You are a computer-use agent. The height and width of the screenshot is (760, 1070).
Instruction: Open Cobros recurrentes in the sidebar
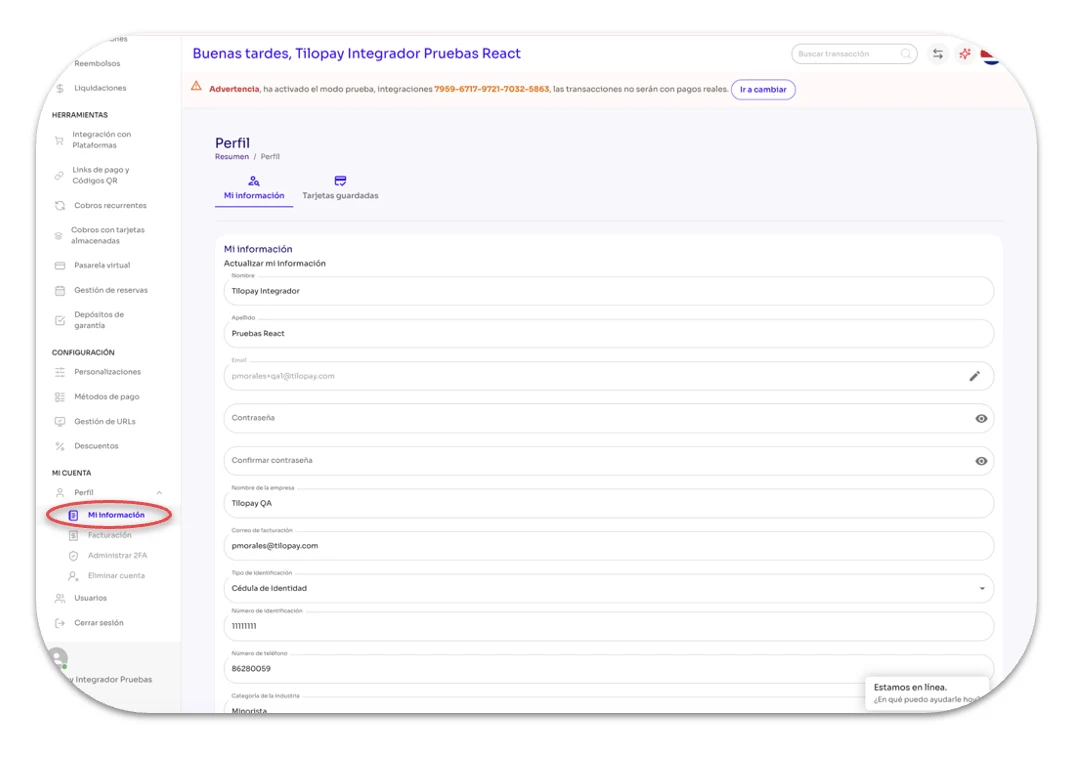(111, 205)
